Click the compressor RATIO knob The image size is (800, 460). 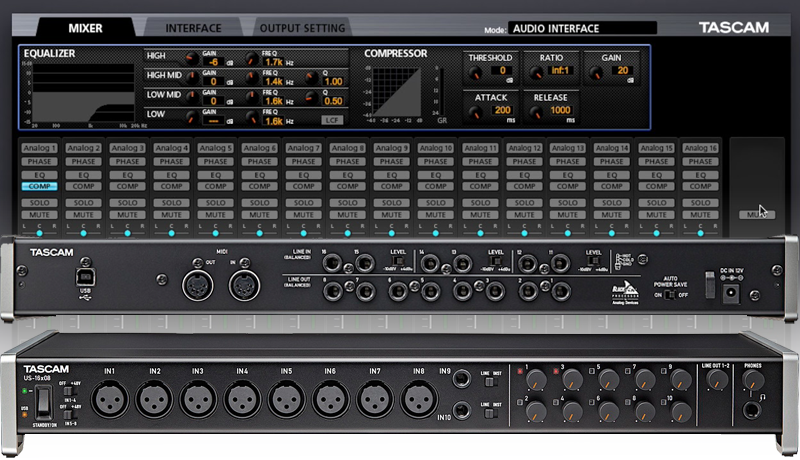pyautogui.click(x=536, y=73)
